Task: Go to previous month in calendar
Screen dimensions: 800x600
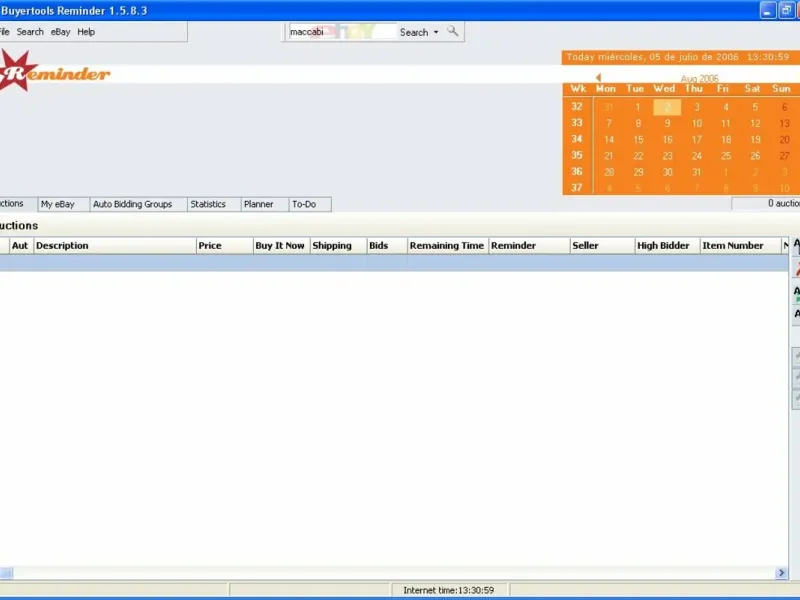Action: click(x=598, y=78)
